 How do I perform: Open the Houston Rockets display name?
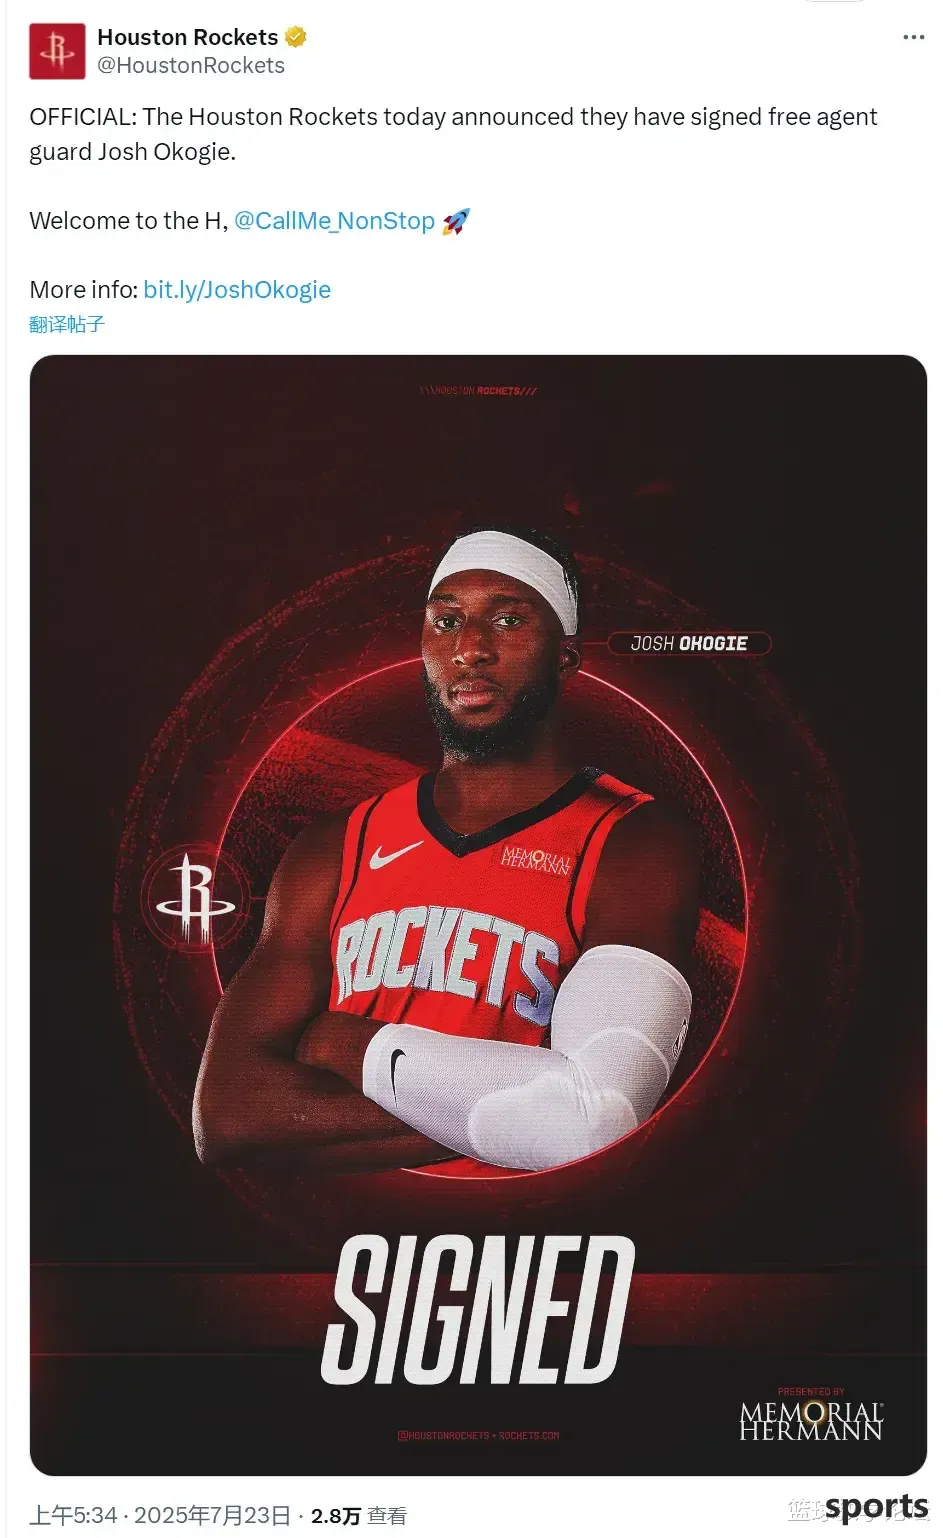[188, 37]
